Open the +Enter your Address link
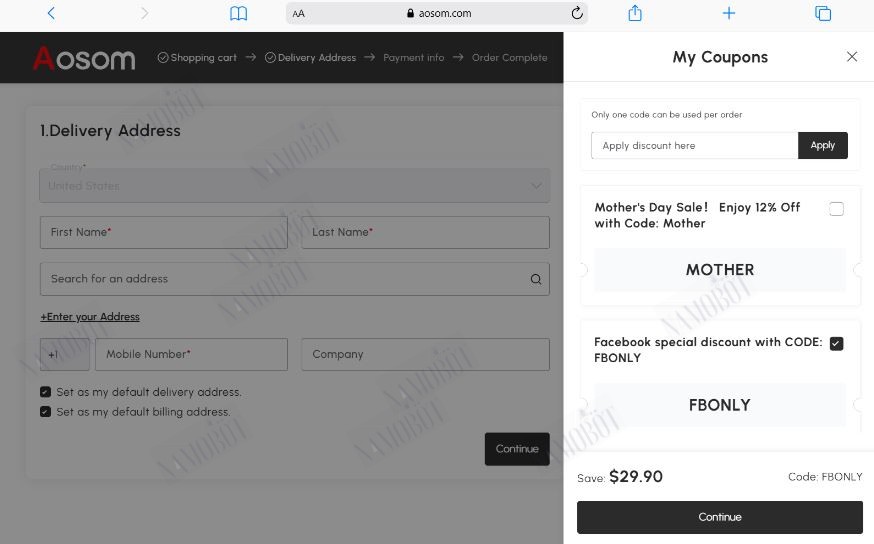Viewport: 874px width, 544px height. point(90,317)
